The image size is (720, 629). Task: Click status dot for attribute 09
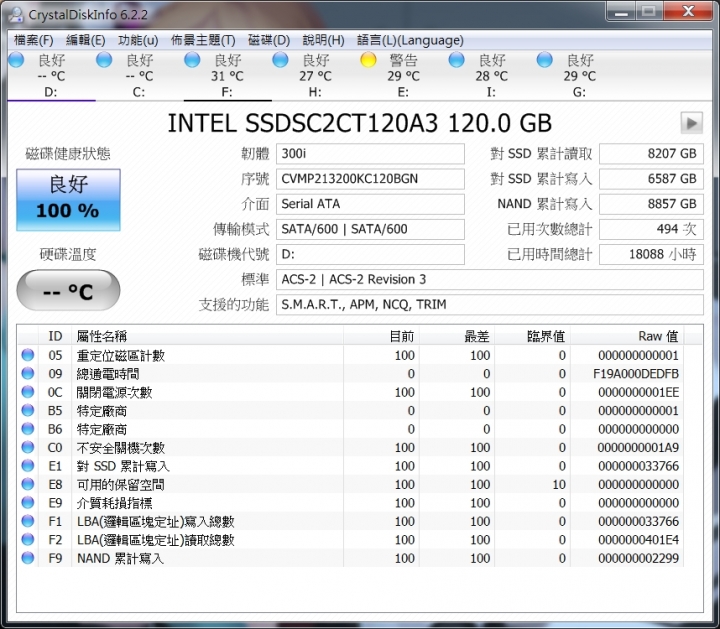28,373
